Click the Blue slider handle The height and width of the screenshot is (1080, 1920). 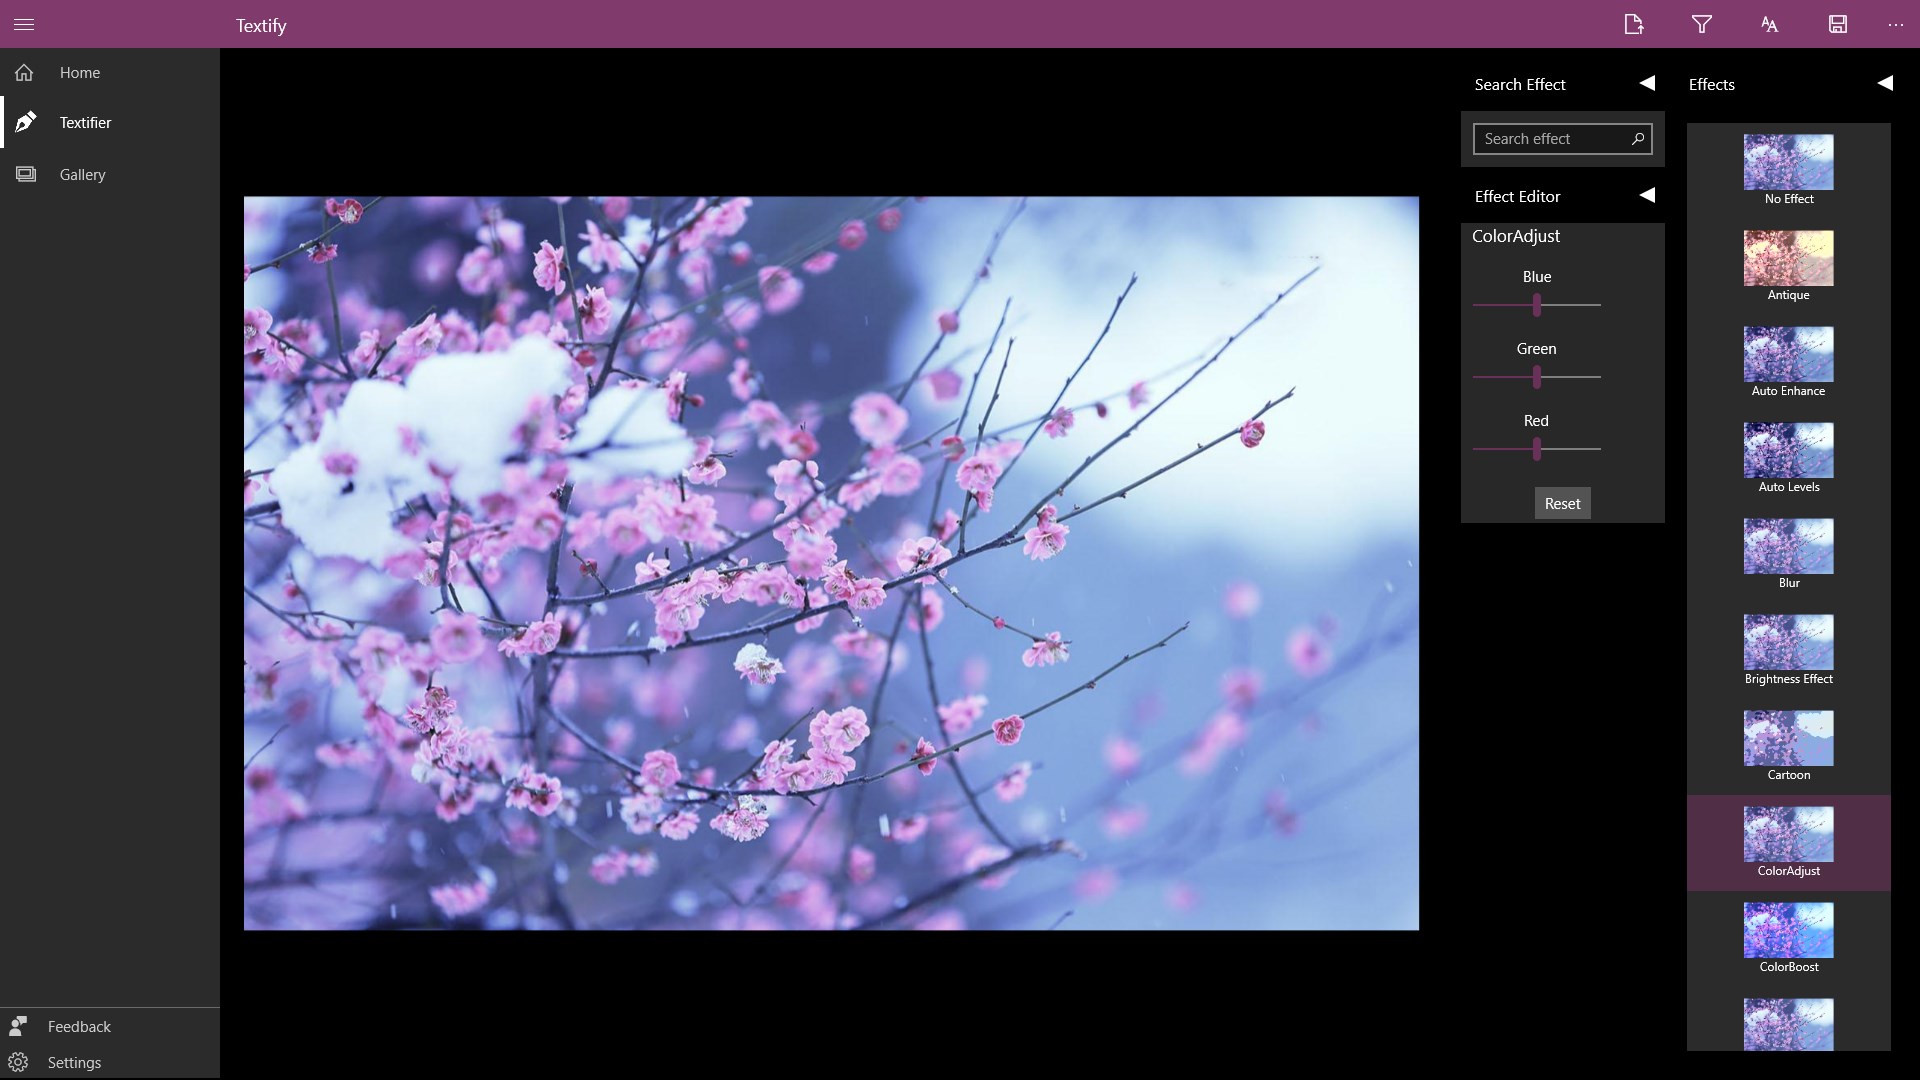[x=1537, y=305]
